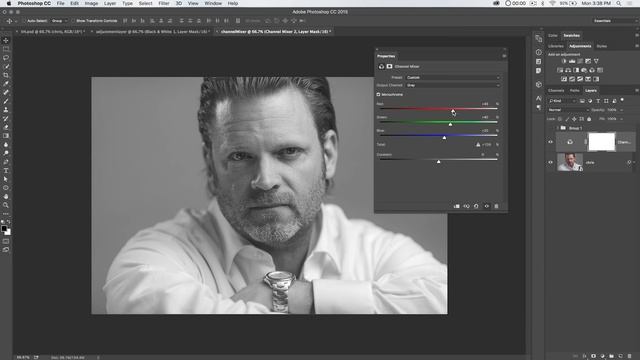Add a Curves adjustment
The width and height of the screenshot is (640, 360).
pos(580,61)
